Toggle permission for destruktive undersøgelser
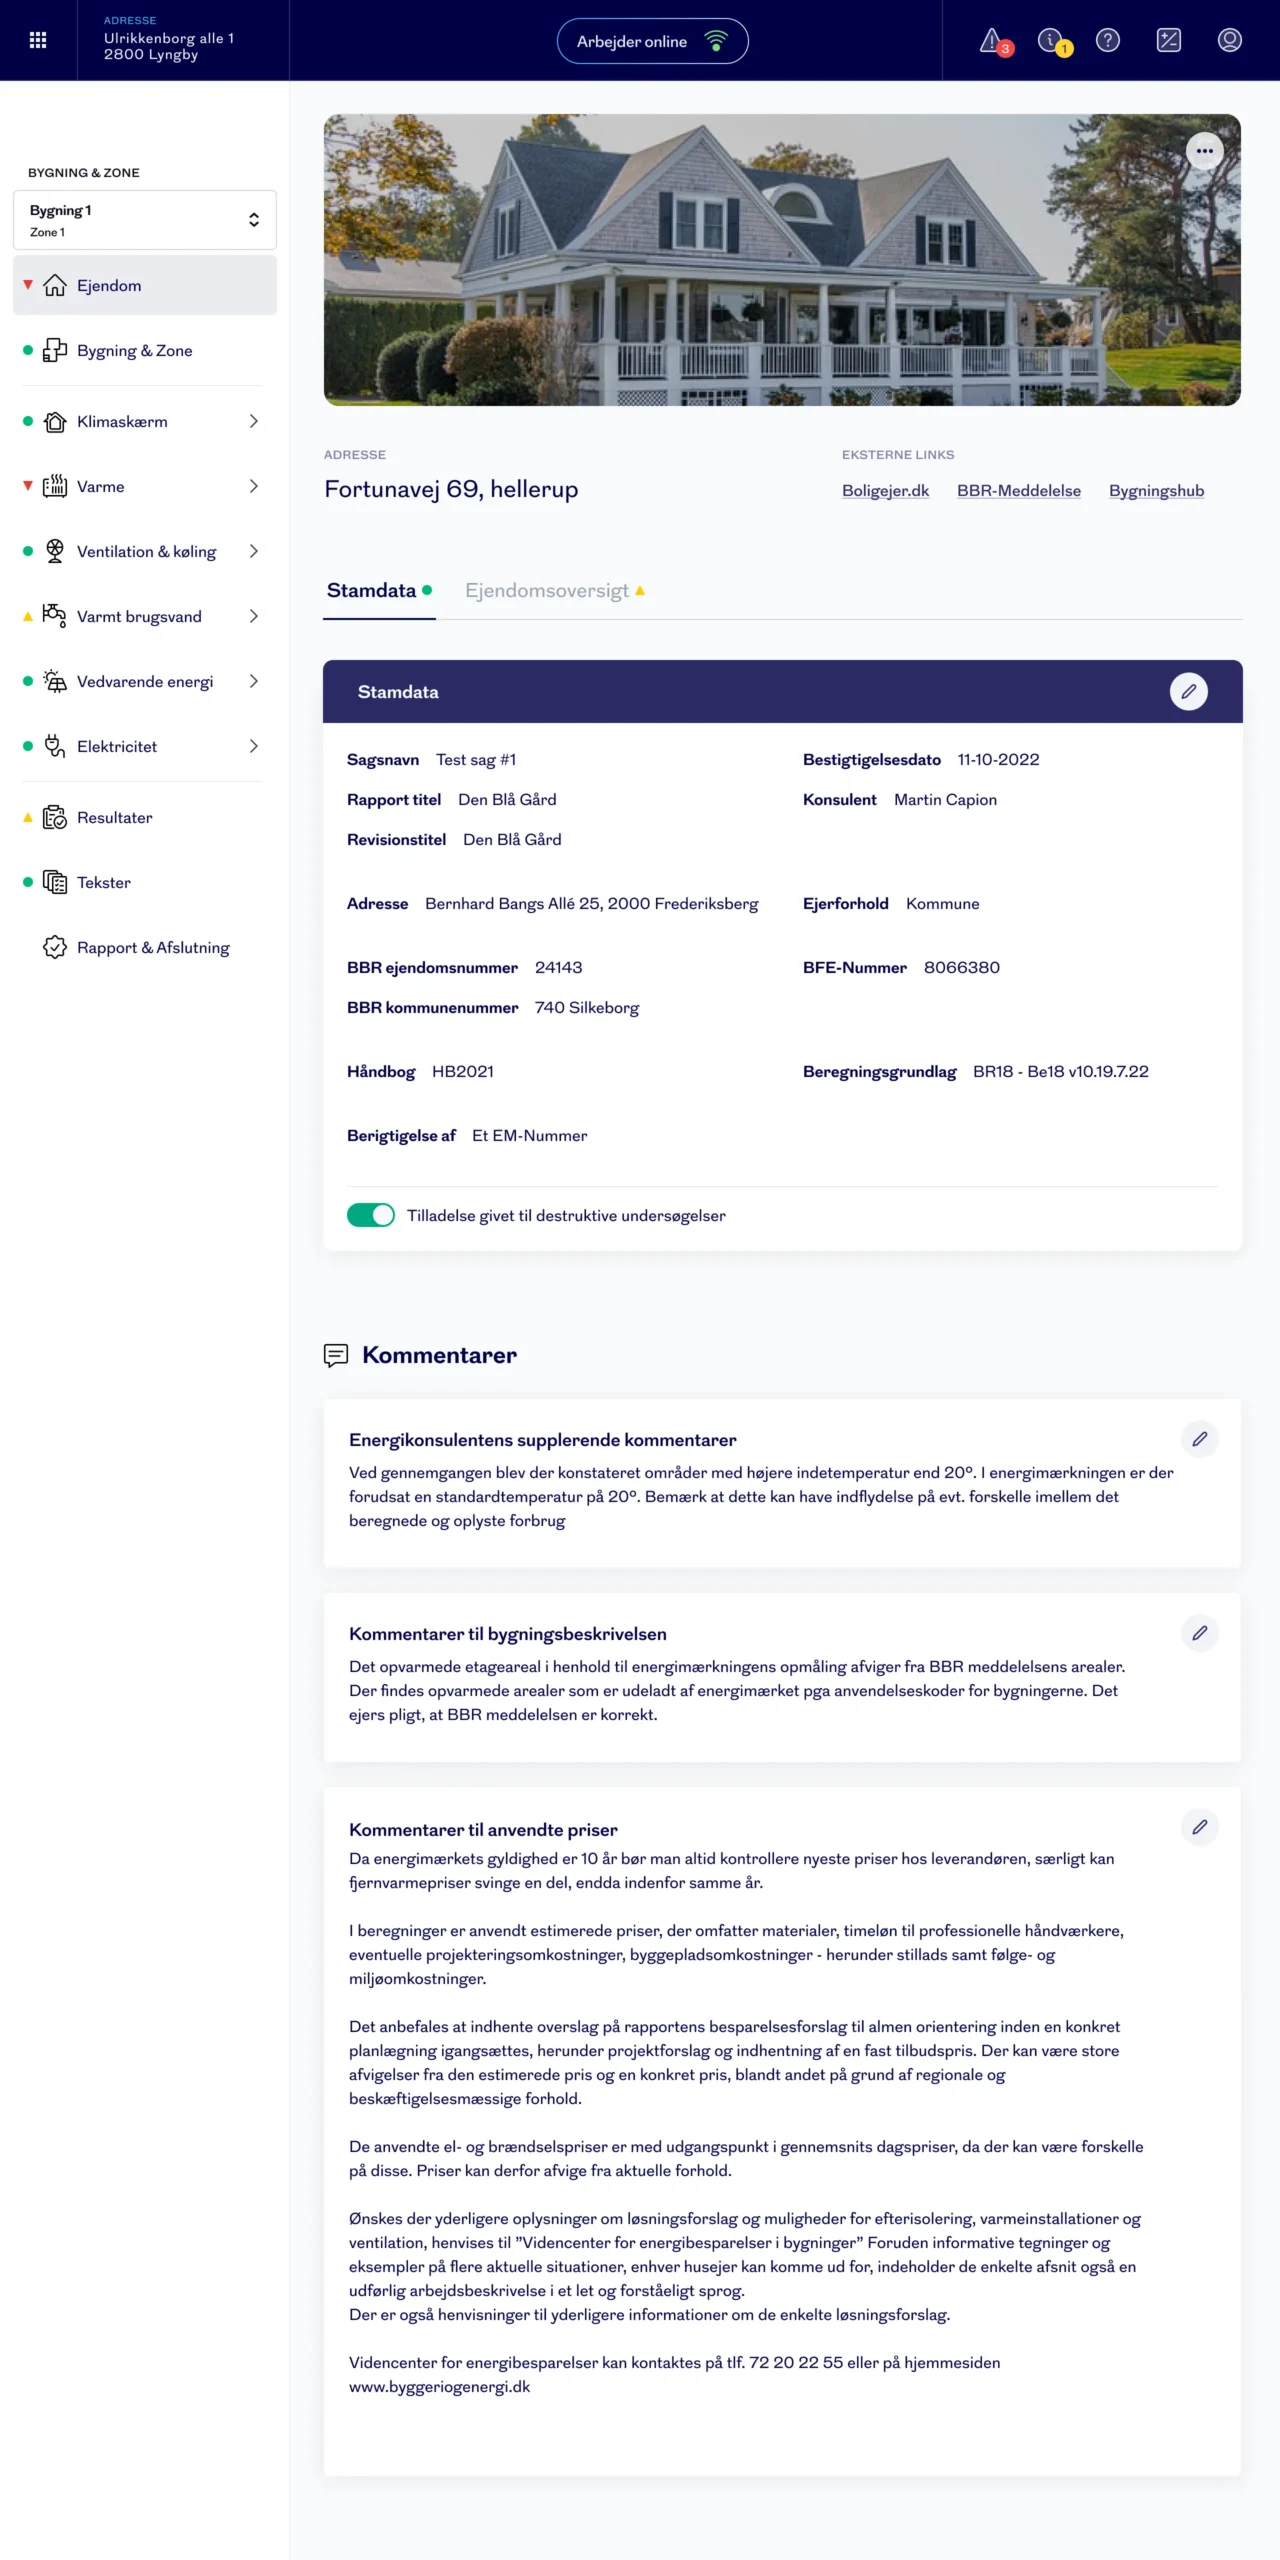This screenshot has width=1280, height=2560. 371,1215
